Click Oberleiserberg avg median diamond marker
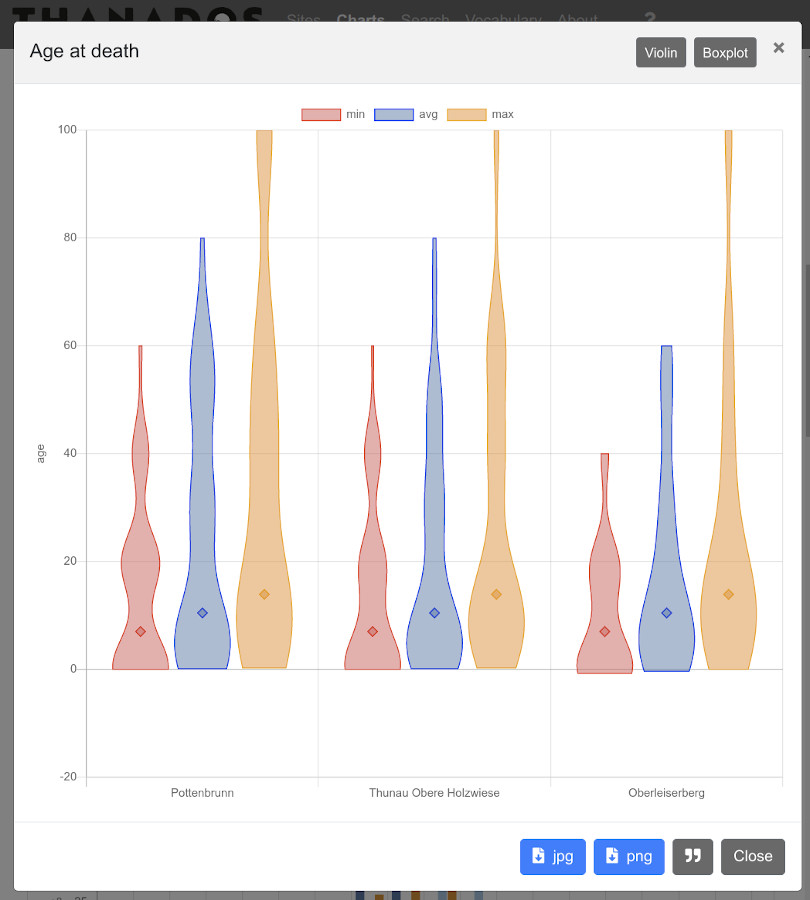Image resolution: width=810 pixels, height=900 pixels. 666,613
